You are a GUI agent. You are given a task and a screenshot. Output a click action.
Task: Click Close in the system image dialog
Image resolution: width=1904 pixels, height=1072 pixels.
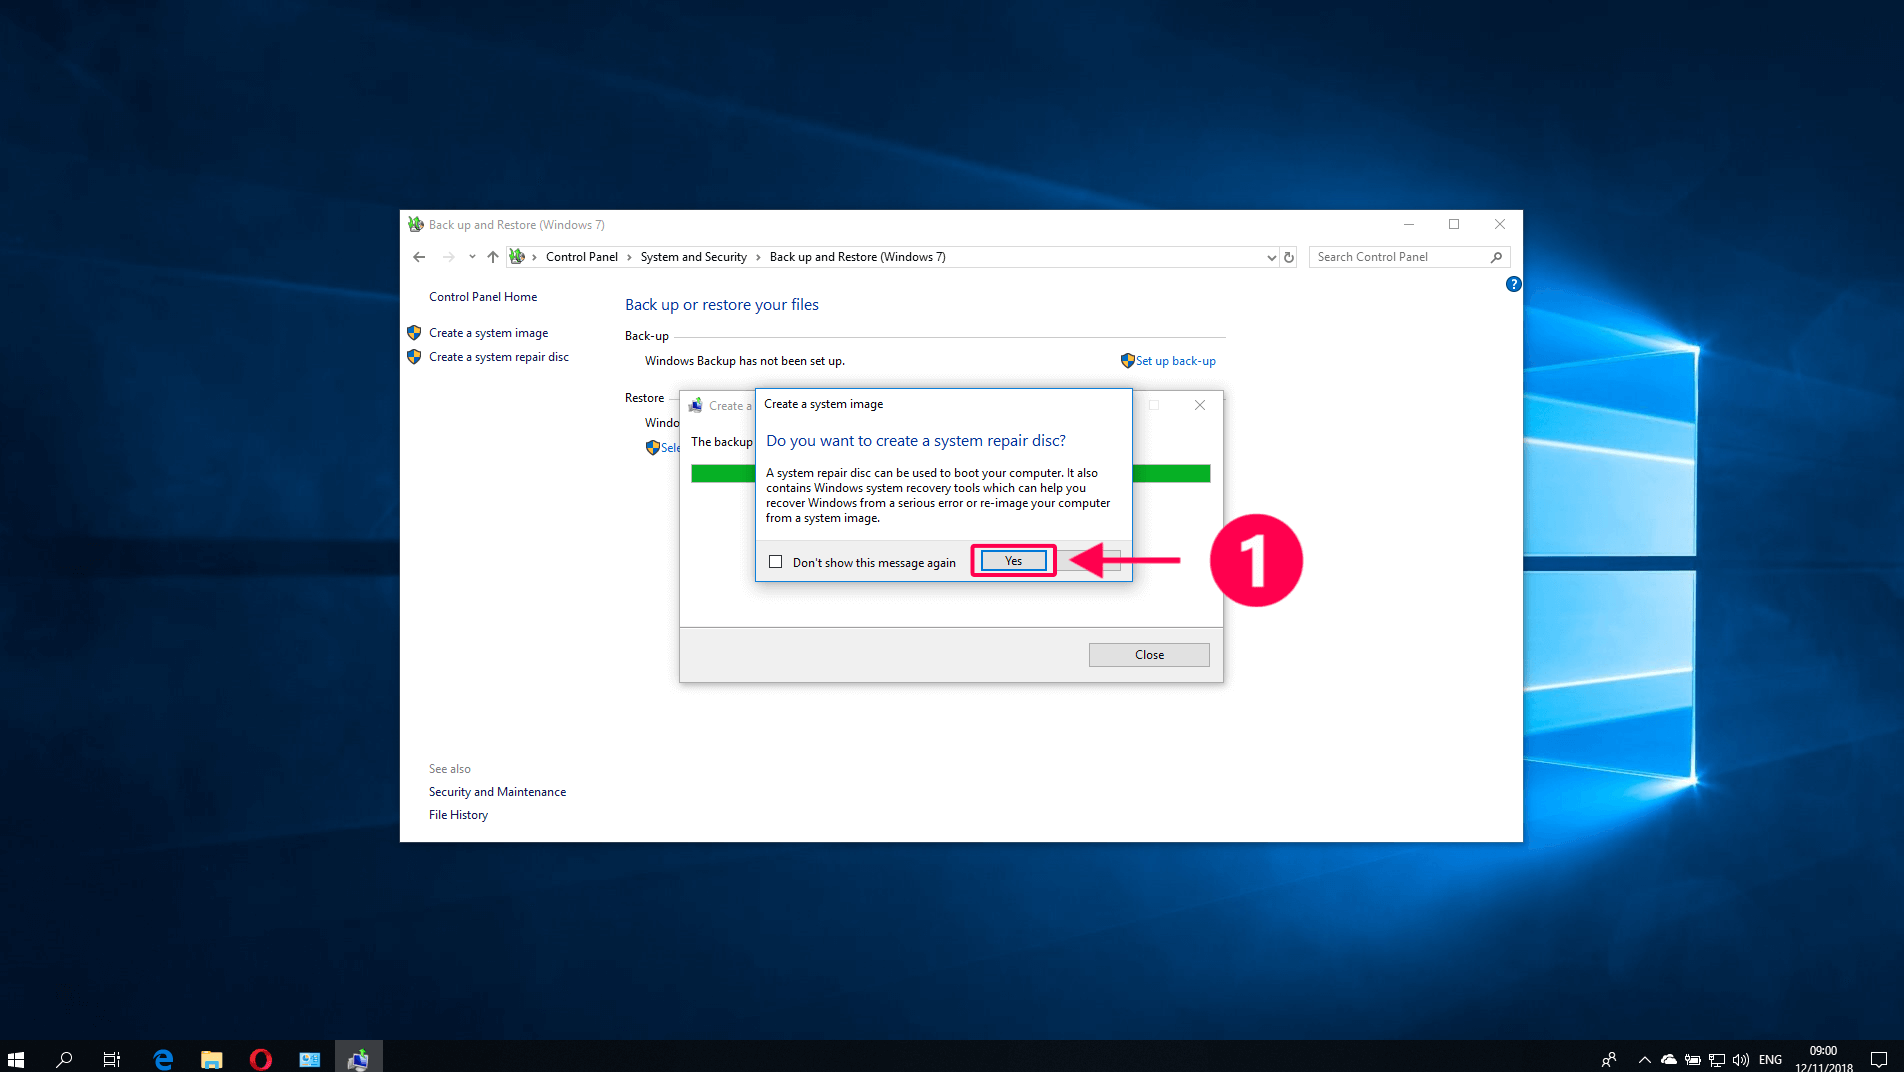pyautogui.click(x=1149, y=655)
